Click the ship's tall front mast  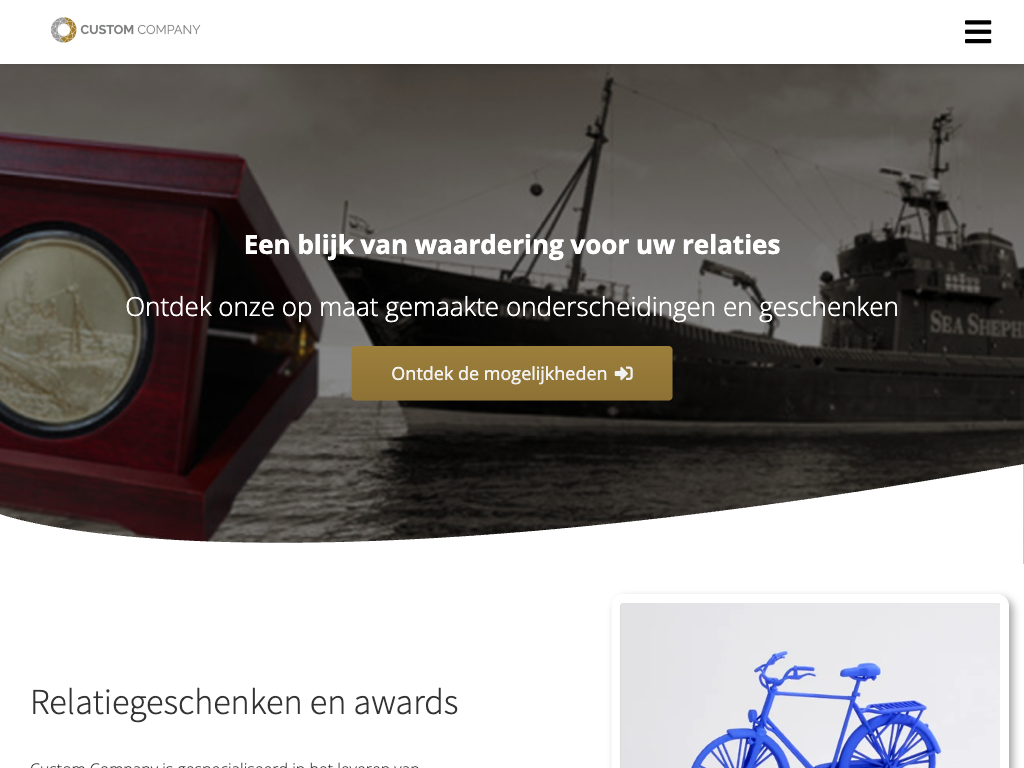pyautogui.click(x=600, y=183)
